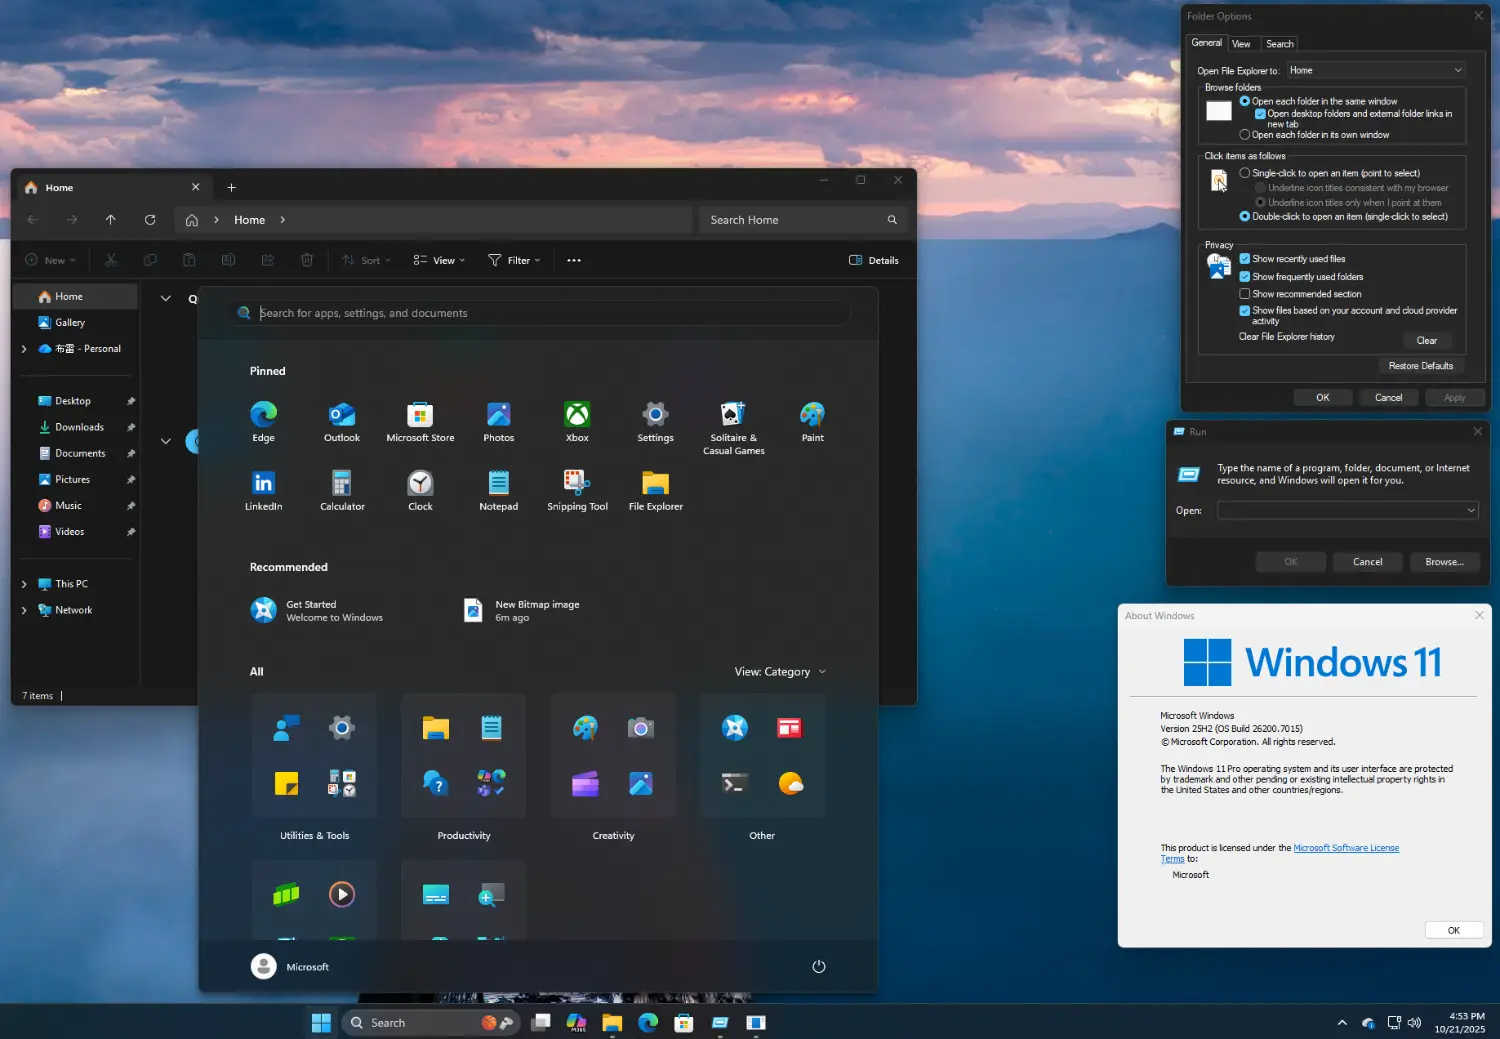This screenshot has width=1500, height=1039.
Task: Open Calculator from Start menu
Action: [342, 490]
